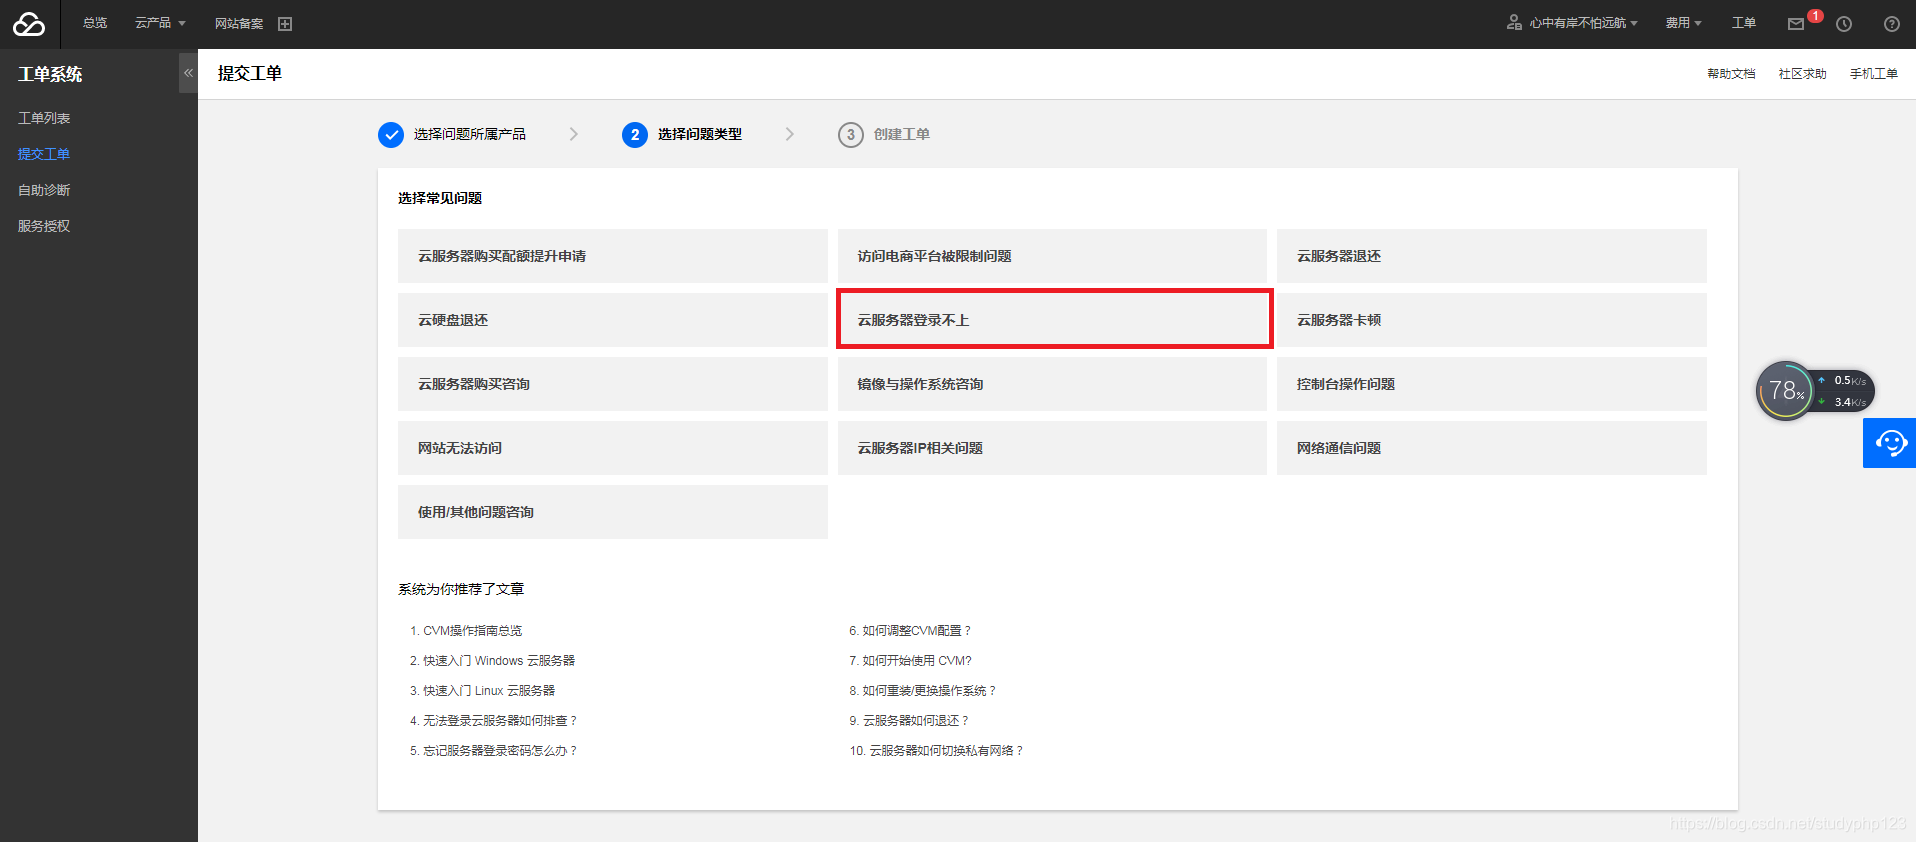Click the step 3 number circle

[851, 134]
